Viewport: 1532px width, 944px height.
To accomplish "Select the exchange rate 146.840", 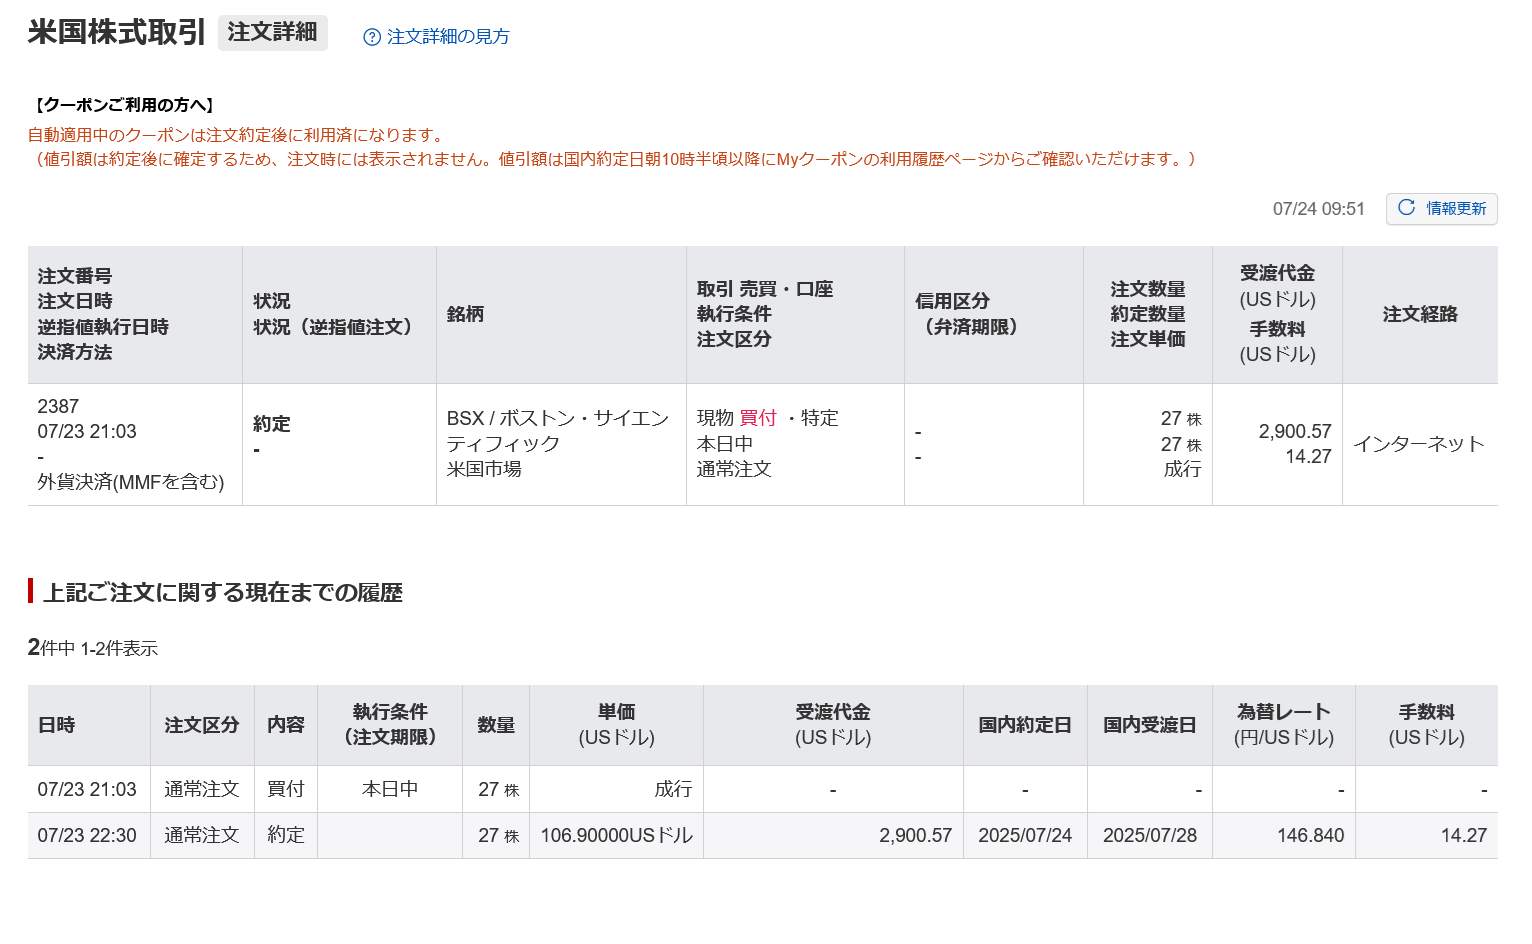I will (1311, 835).
